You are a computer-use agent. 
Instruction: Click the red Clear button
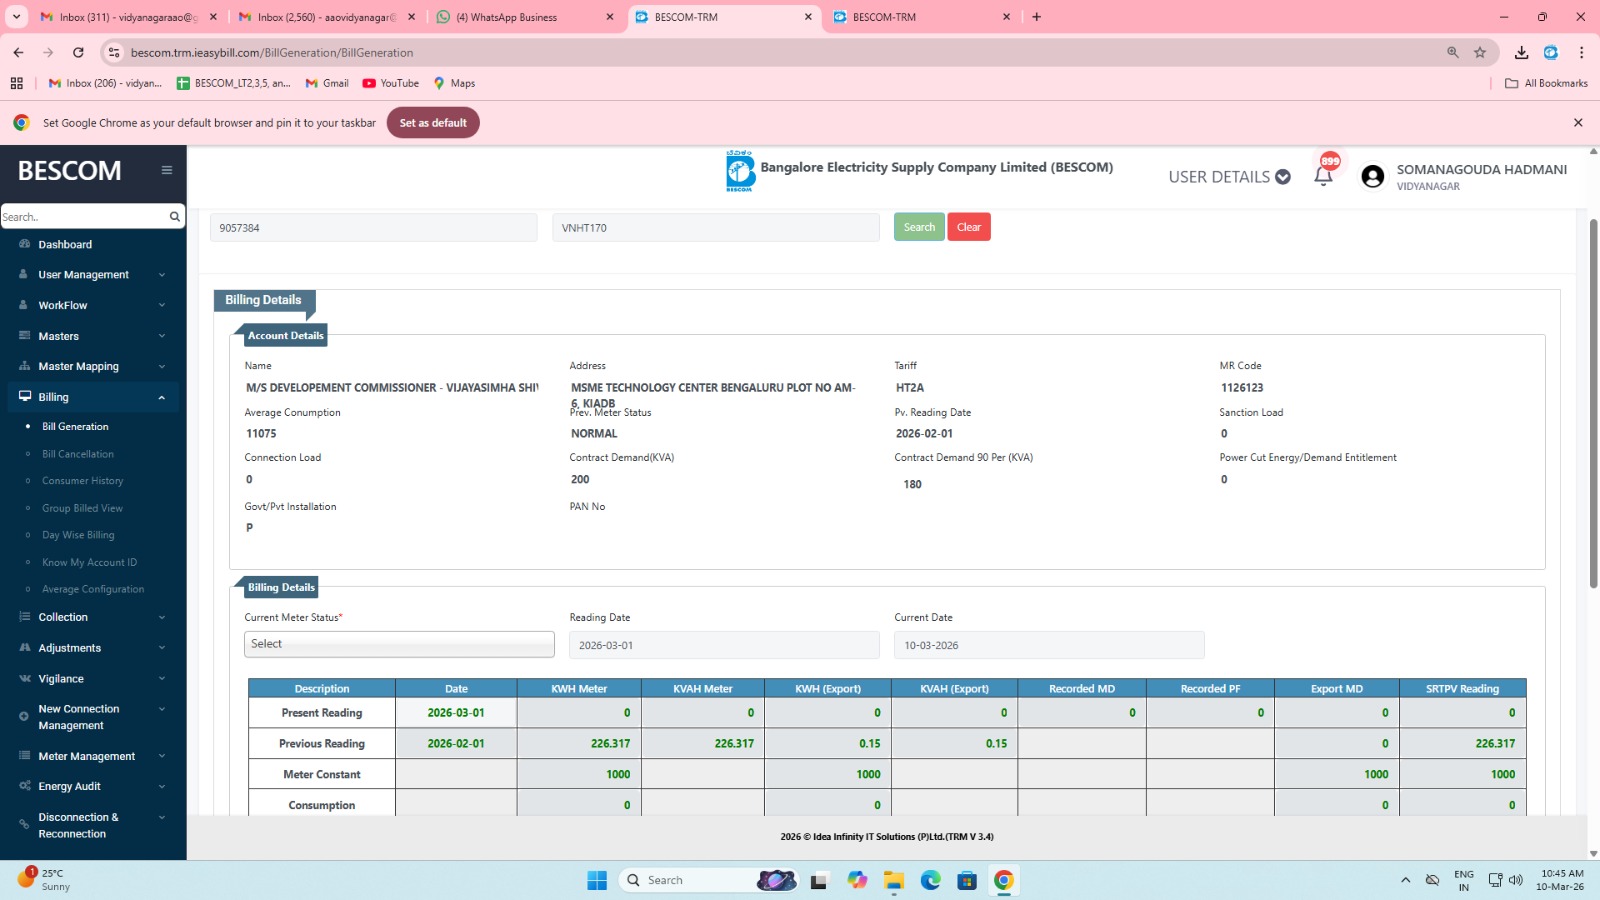(968, 227)
